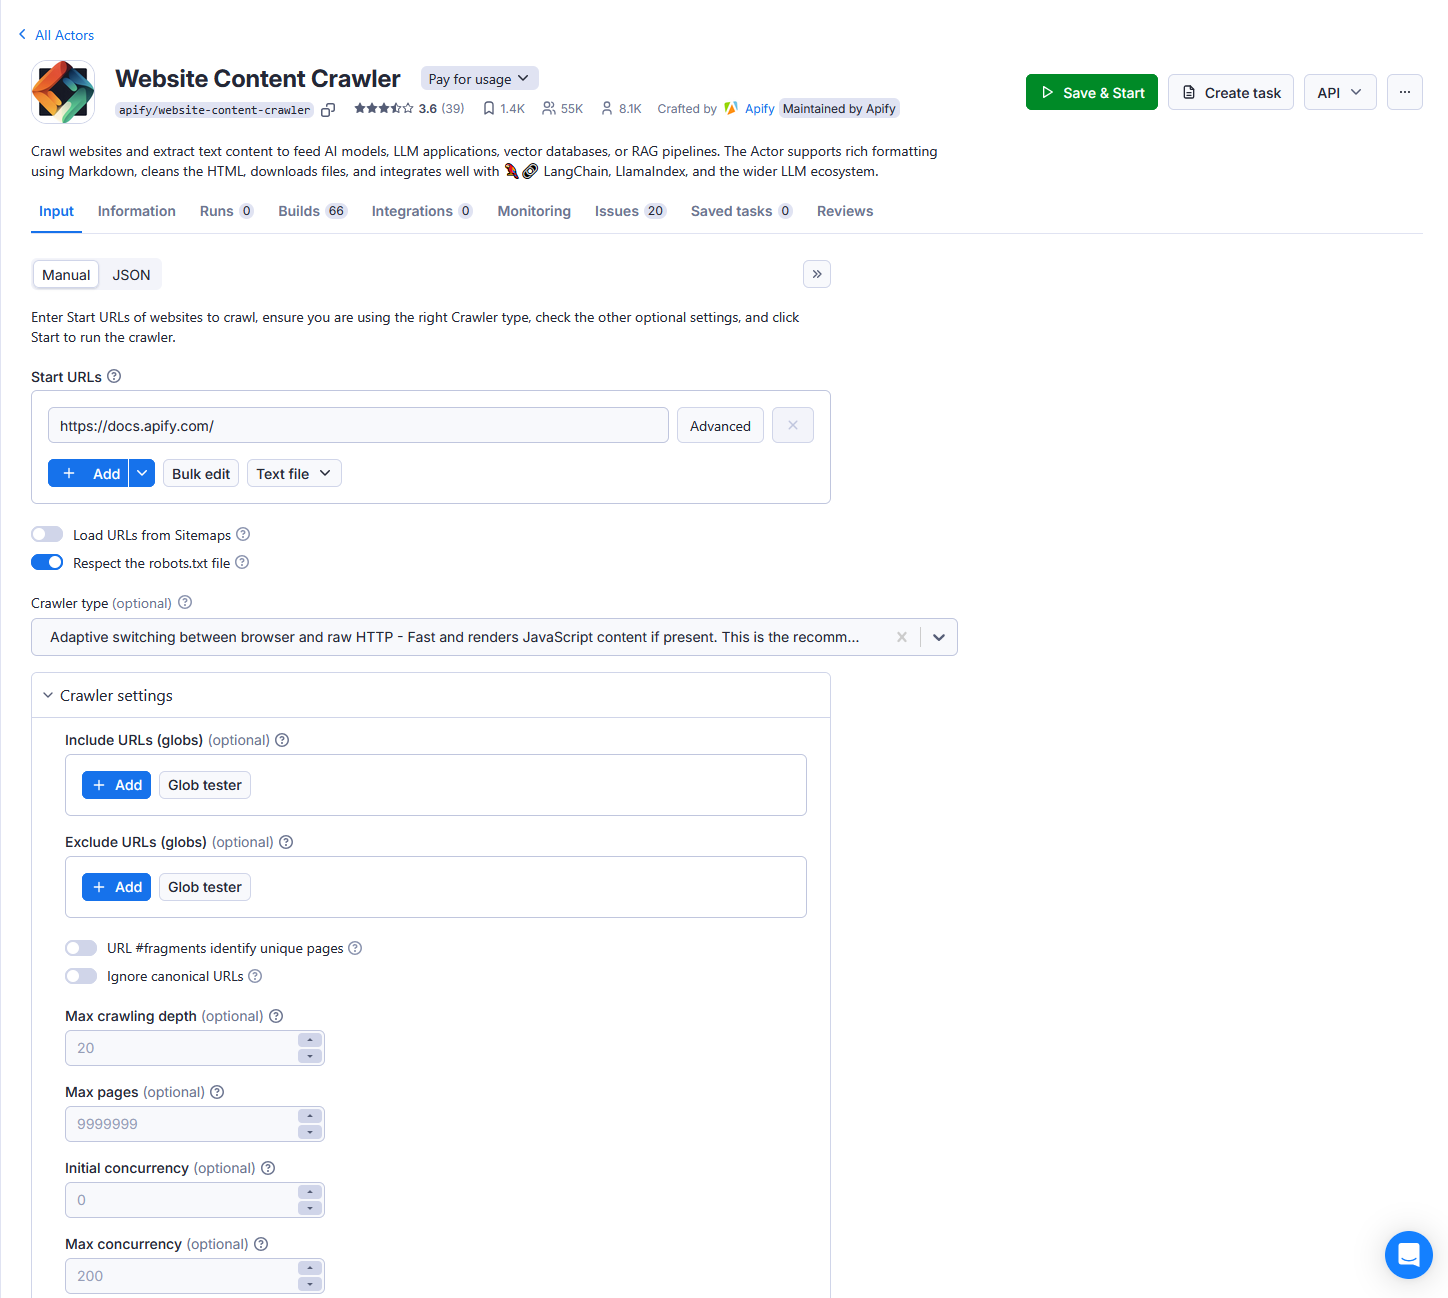Copy the actor name with the copy icon
Image resolution: width=1448 pixels, height=1298 pixels.
click(329, 110)
